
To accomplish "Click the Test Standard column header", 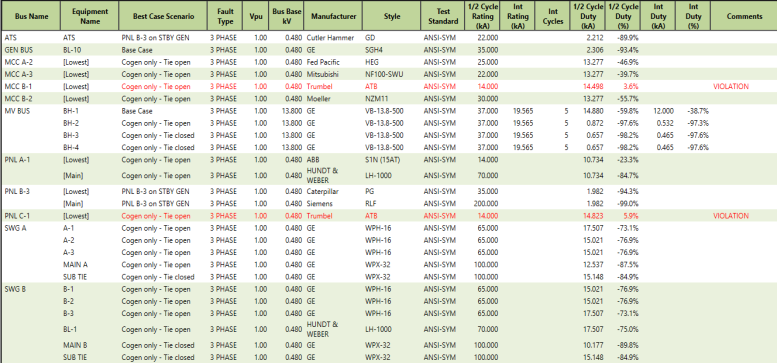I will point(441,16).
